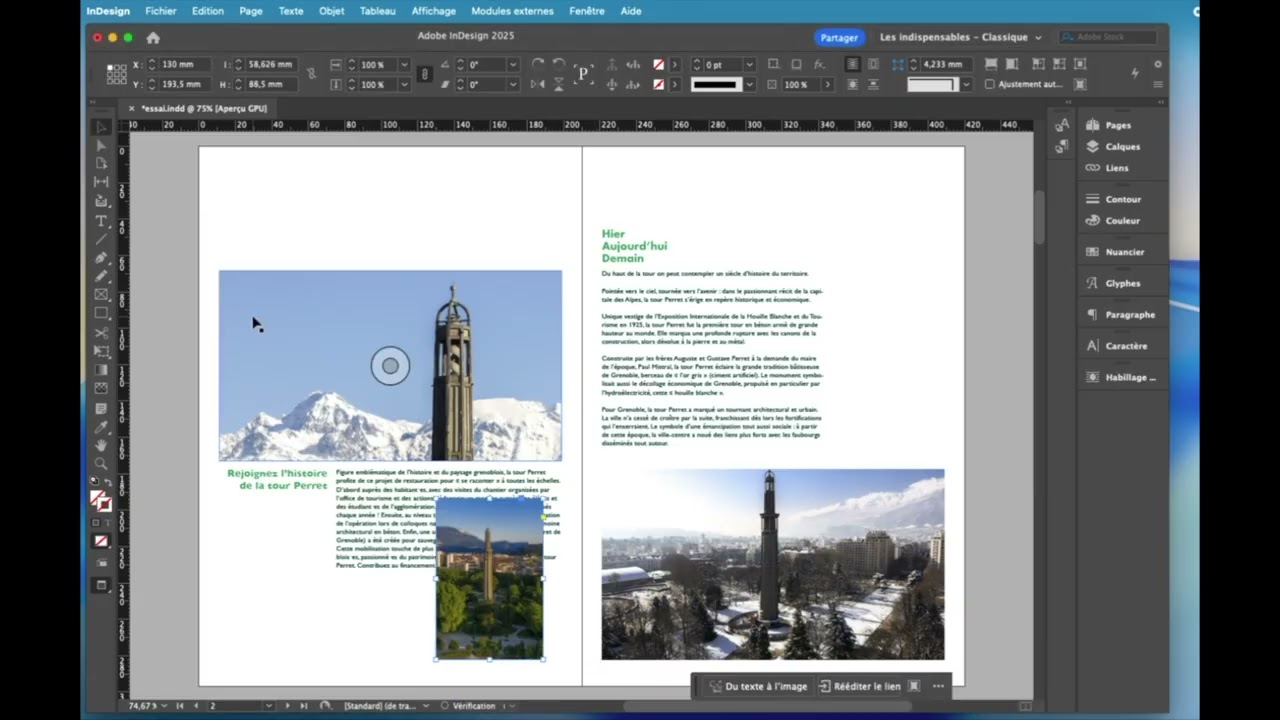1280x720 pixels.
Task: Open the stroke style dropdown
Action: (x=749, y=84)
